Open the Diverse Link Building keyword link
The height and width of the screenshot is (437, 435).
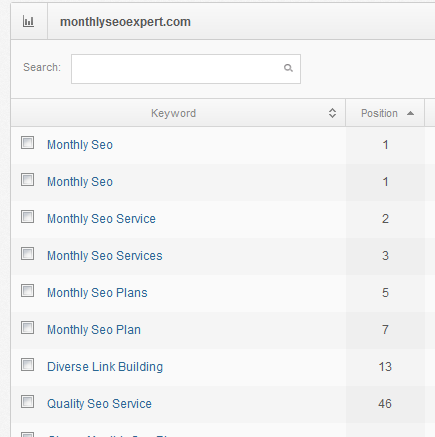click(x=105, y=367)
